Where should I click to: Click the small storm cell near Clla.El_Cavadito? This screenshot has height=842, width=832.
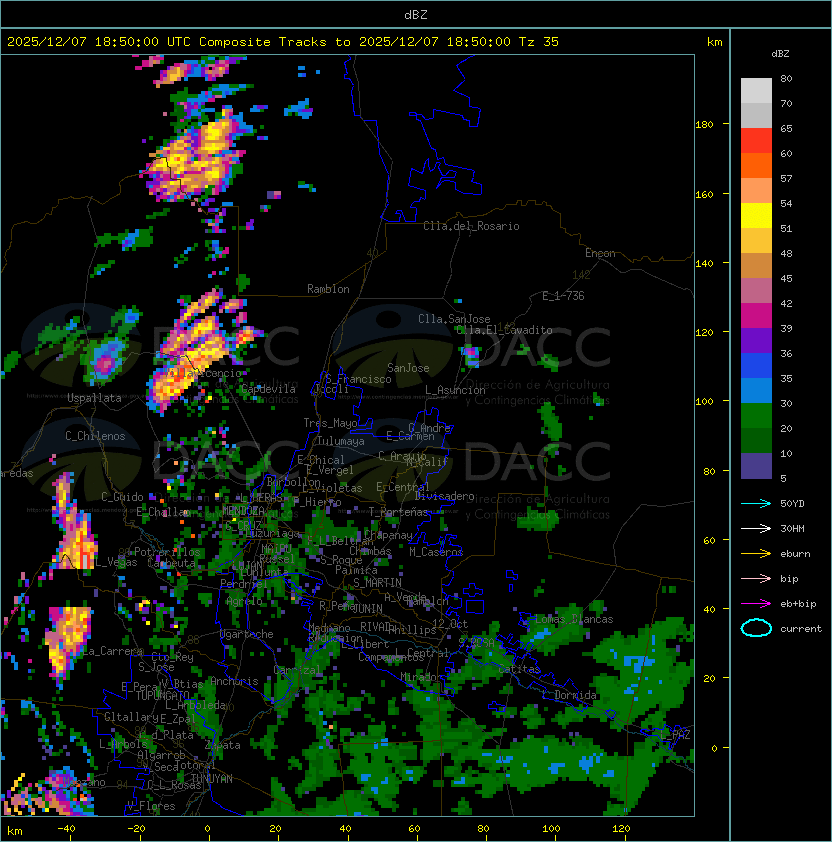pos(472,356)
